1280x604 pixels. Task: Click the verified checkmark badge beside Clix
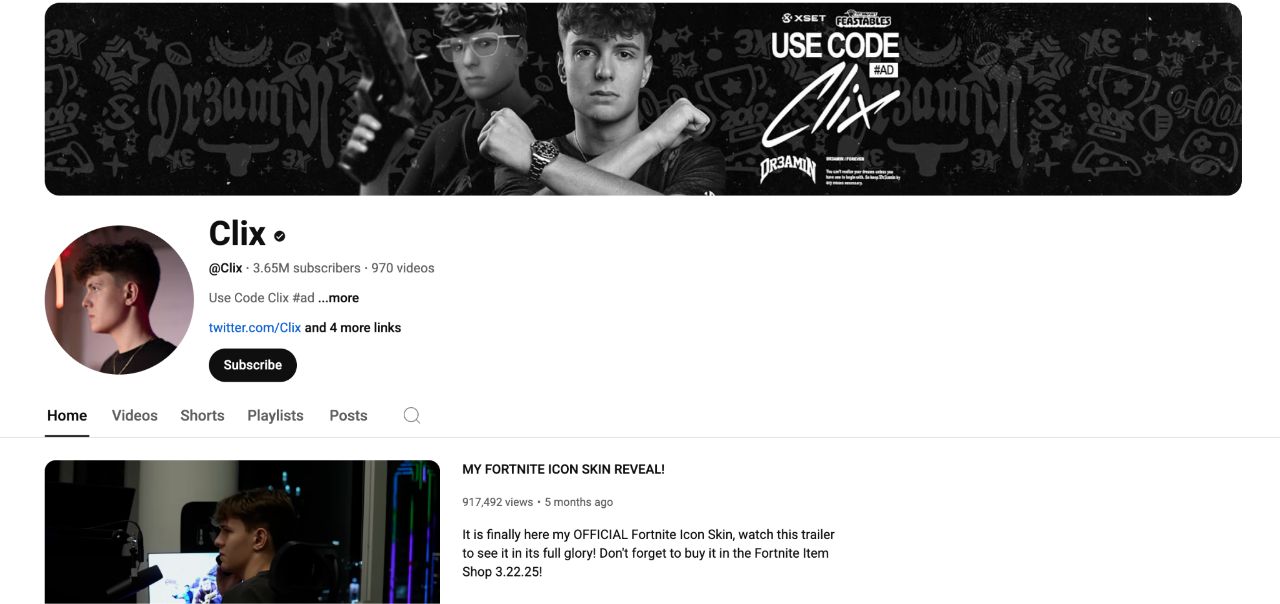(280, 236)
